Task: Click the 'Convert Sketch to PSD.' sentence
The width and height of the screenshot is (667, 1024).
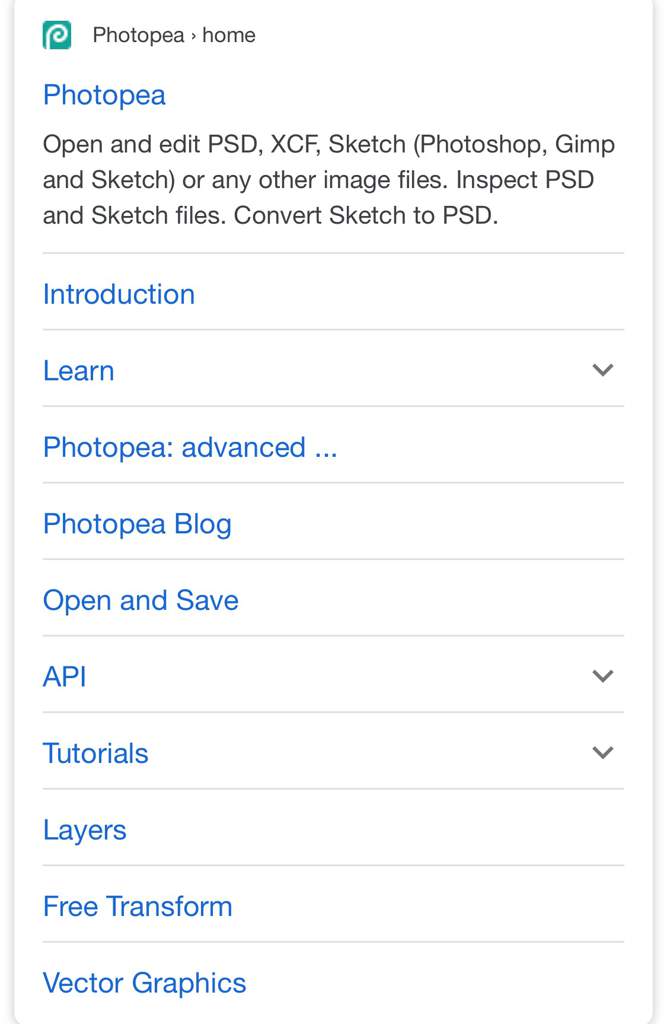Action: click(366, 216)
